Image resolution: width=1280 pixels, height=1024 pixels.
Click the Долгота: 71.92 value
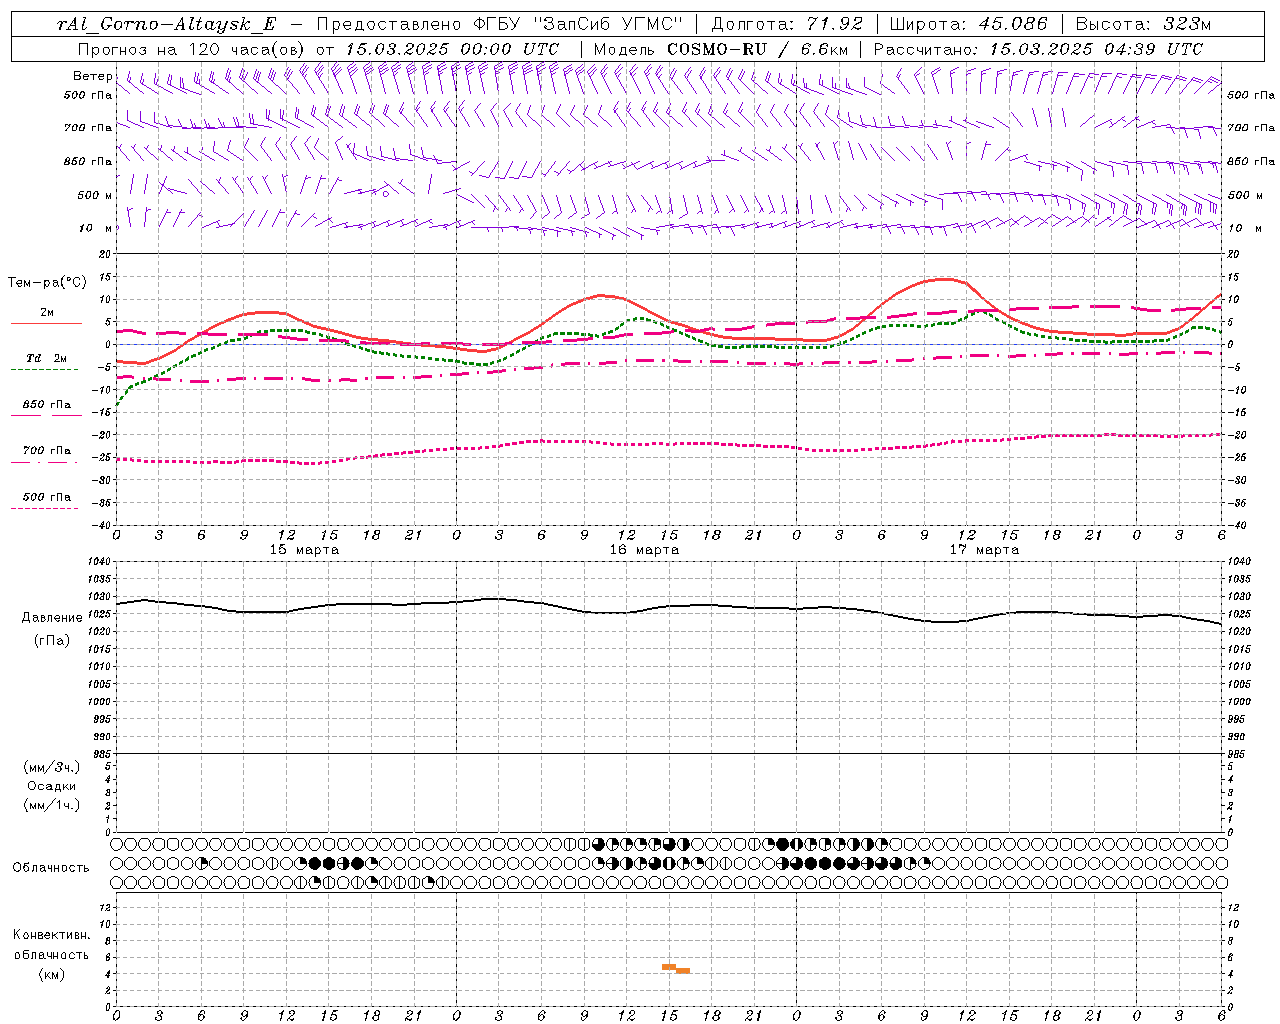[x=787, y=25]
